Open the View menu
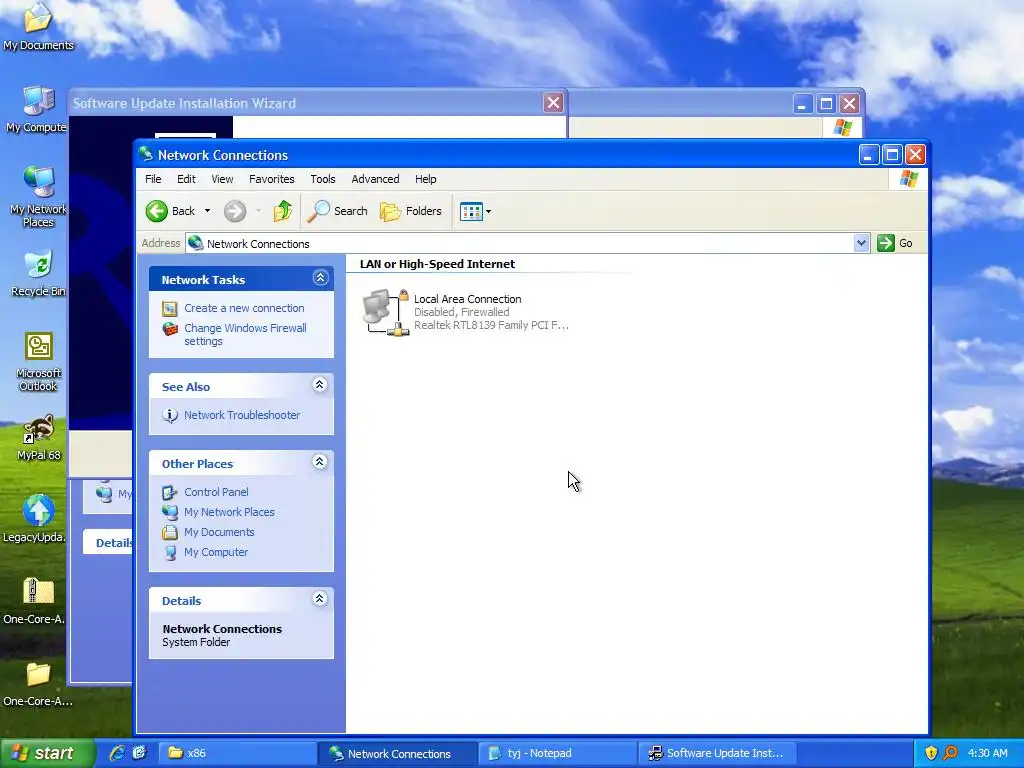Viewport: 1024px width, 768px height. tap(222, 179)
